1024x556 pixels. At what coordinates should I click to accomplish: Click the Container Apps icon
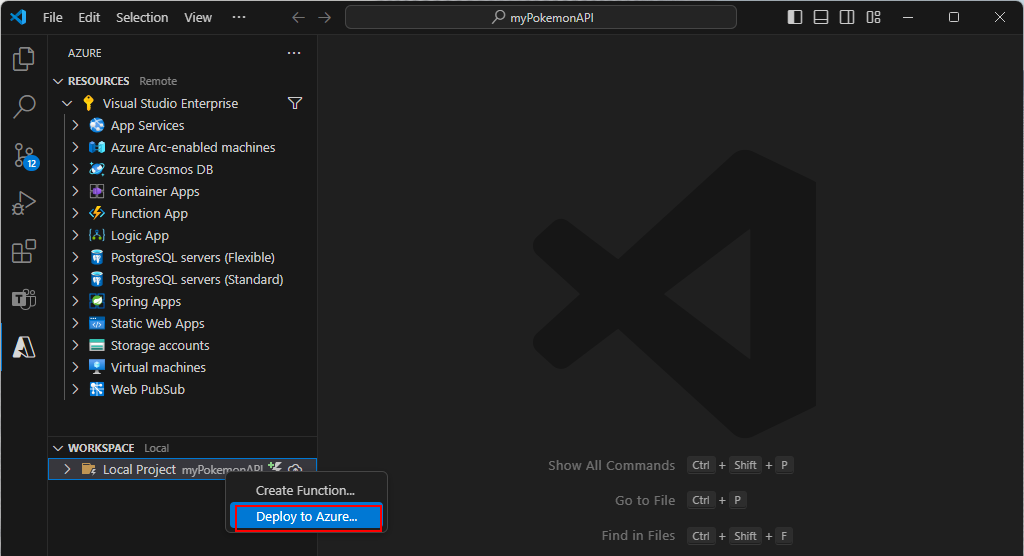[97, 191]
